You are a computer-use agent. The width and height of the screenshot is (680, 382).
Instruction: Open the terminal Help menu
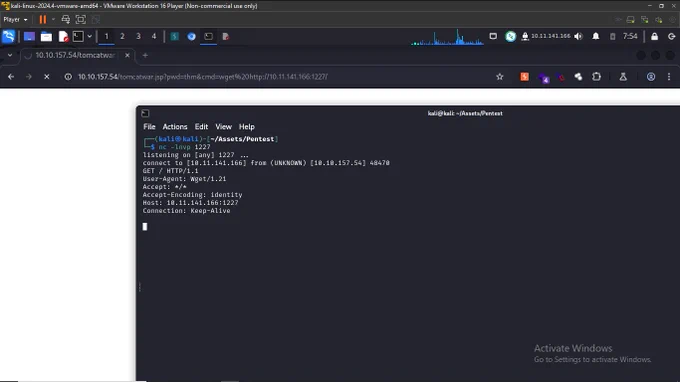pos(247,127)
